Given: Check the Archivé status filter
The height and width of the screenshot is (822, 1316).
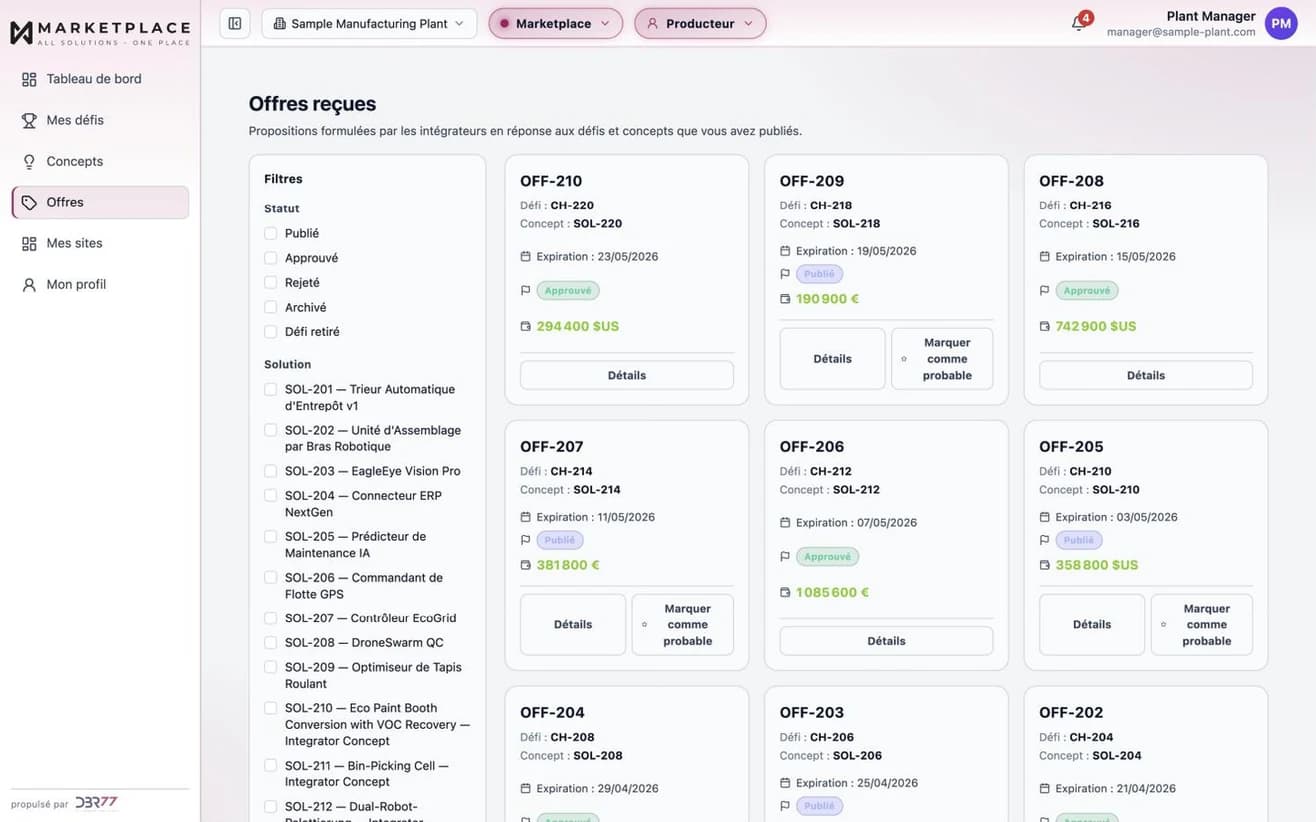Looking at the screenshot, I should click(270, 307).
